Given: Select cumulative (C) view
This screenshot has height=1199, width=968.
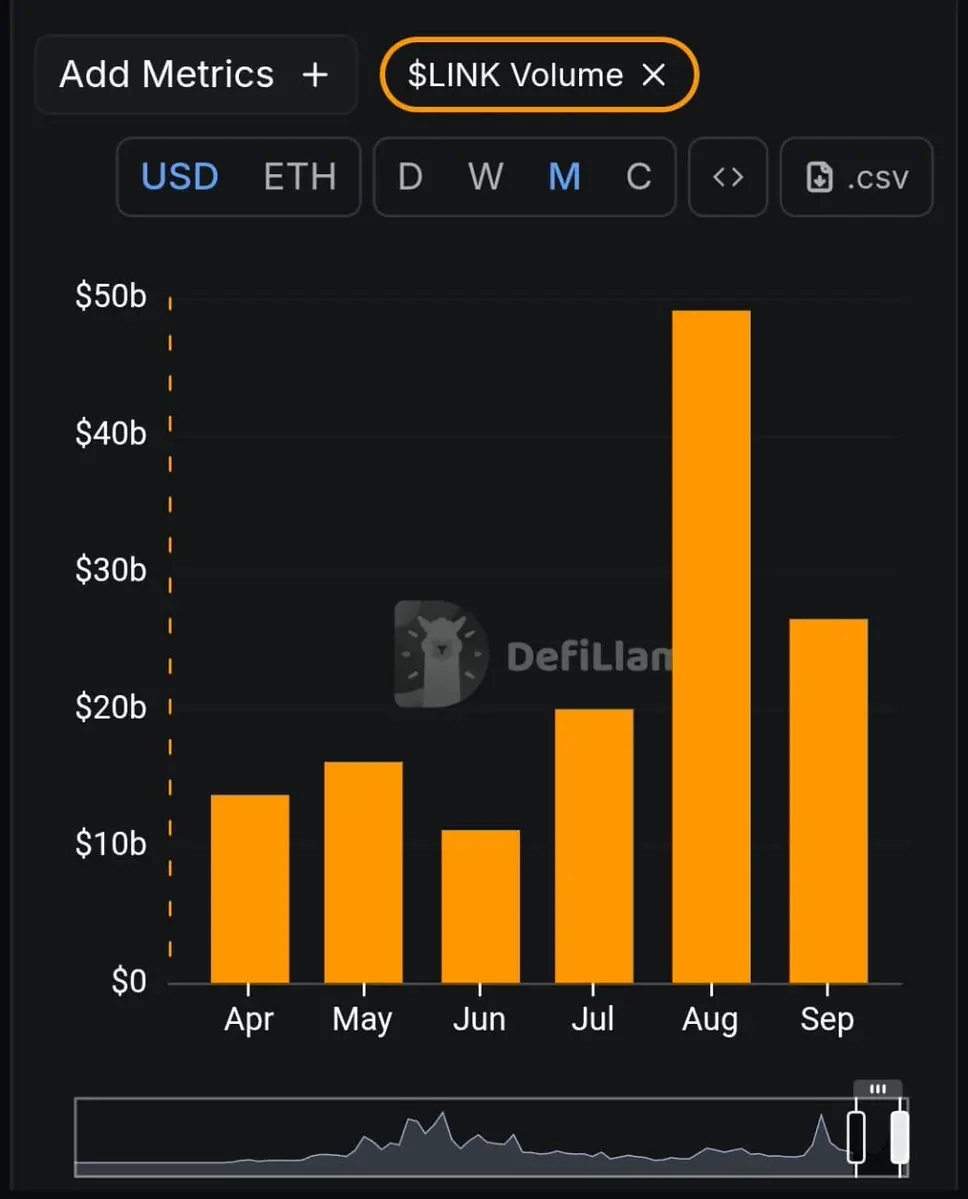Looking at the screenshot, I should [639, 177].
